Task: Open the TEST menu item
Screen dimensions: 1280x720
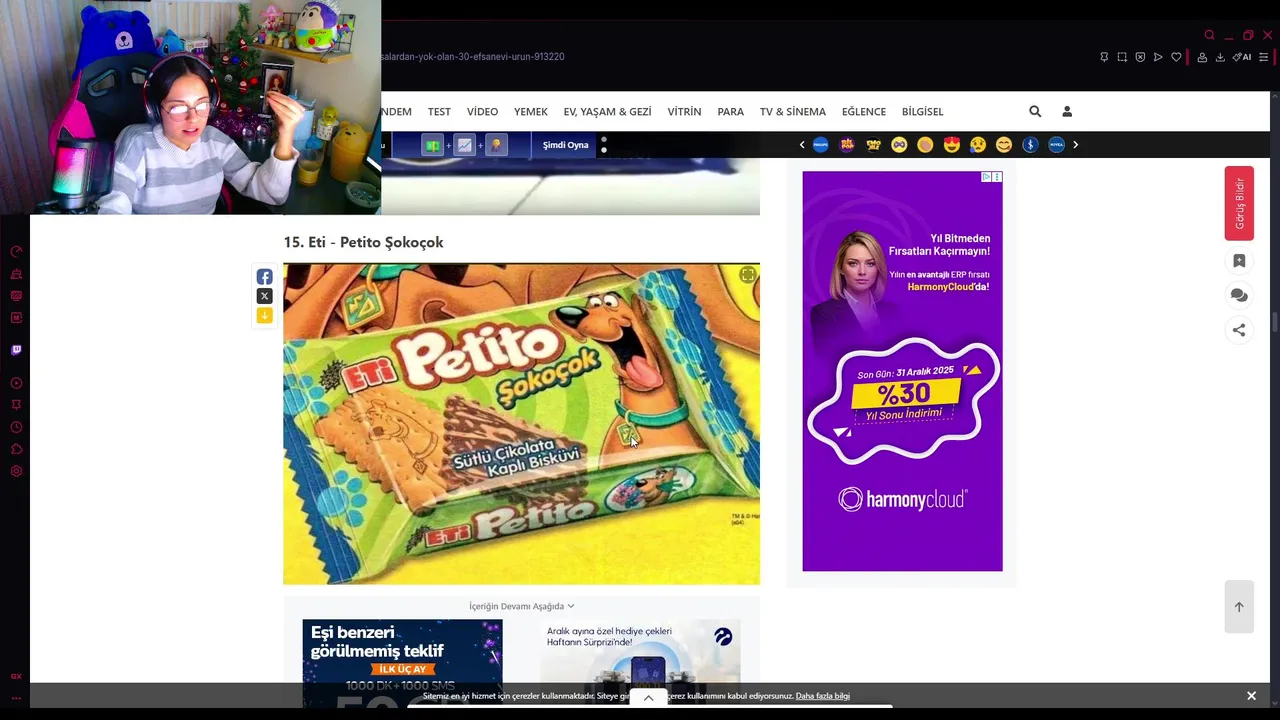Action: click(x=439, y=111)
